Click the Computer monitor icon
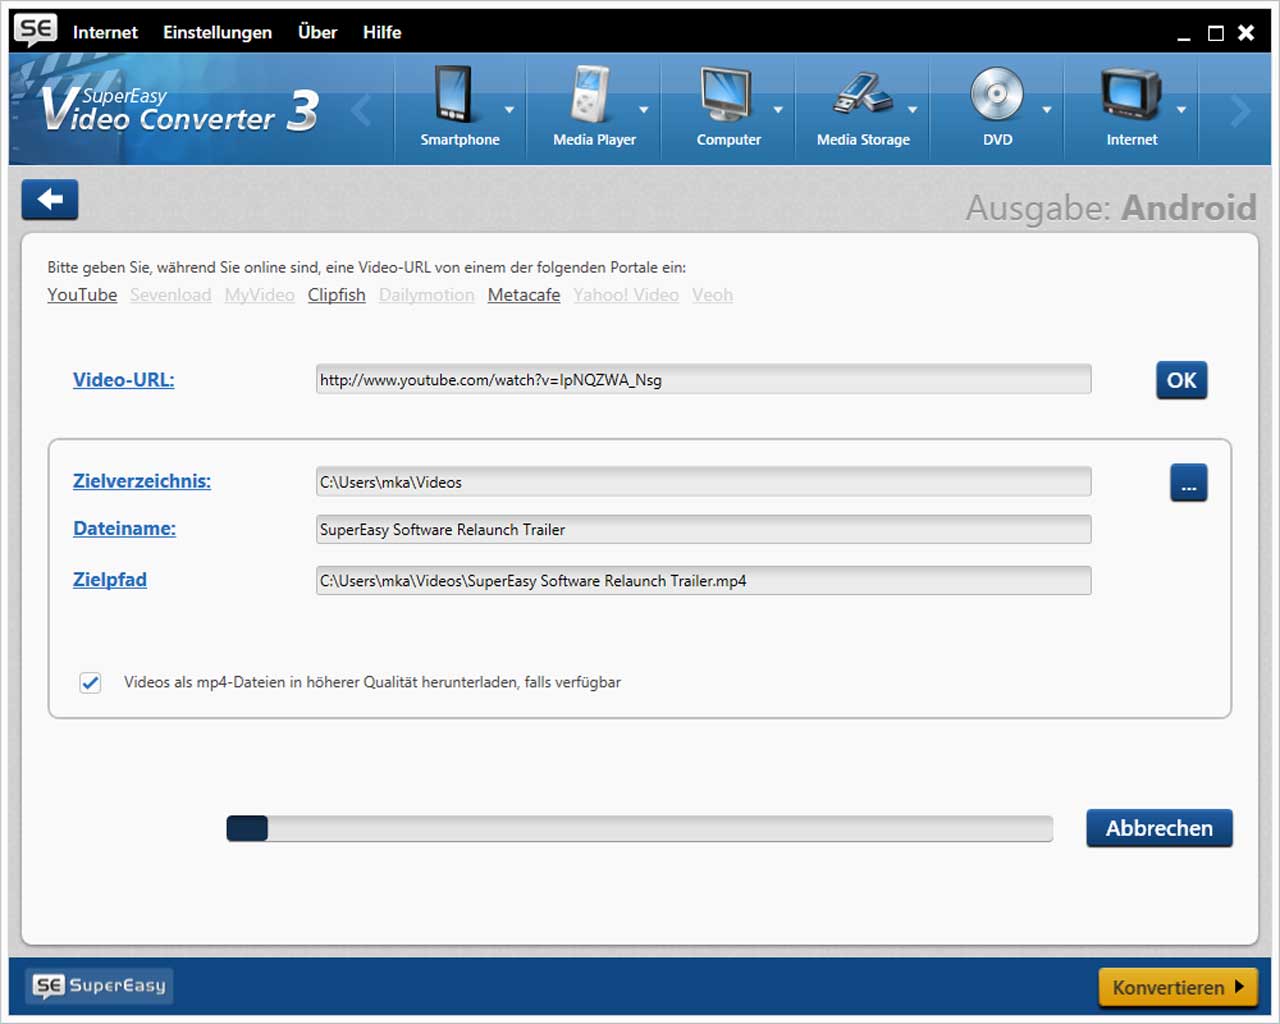This screenshot has width=1280, height=1024. (x=725, y=96)
